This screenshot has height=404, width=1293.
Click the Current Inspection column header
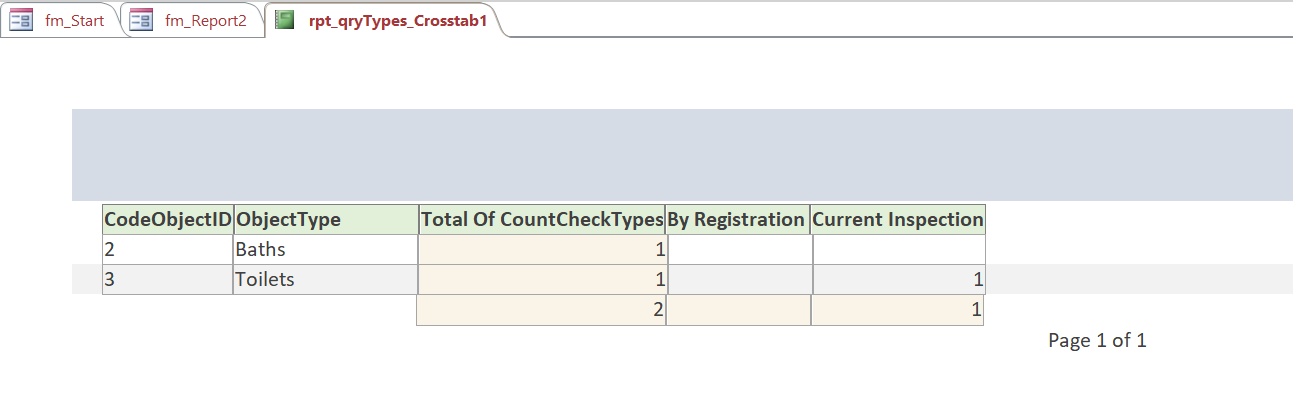pyautogui.click(x=897, y=219)
